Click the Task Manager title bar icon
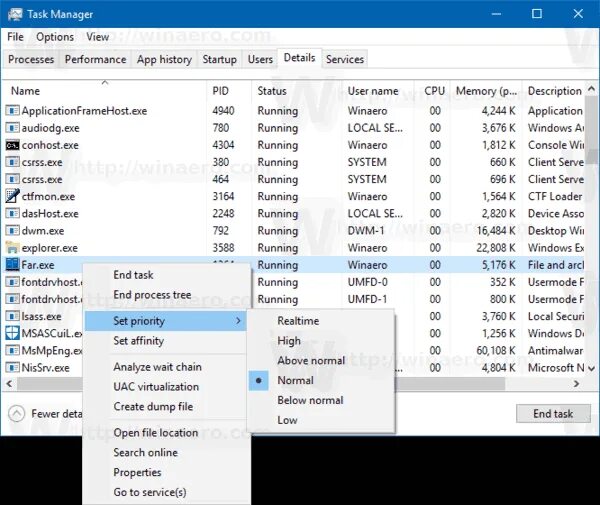The width and height of the screenshot is (600, 505). coord(15,14)
